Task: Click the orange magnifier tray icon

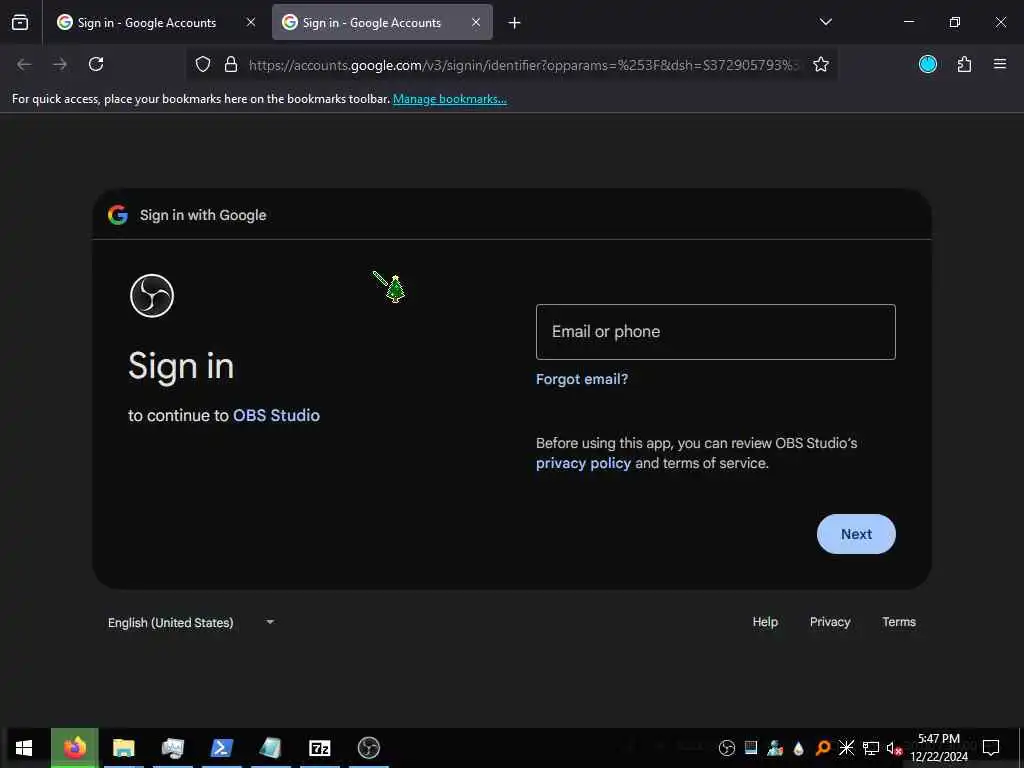Action: click(x=823, y=748)
